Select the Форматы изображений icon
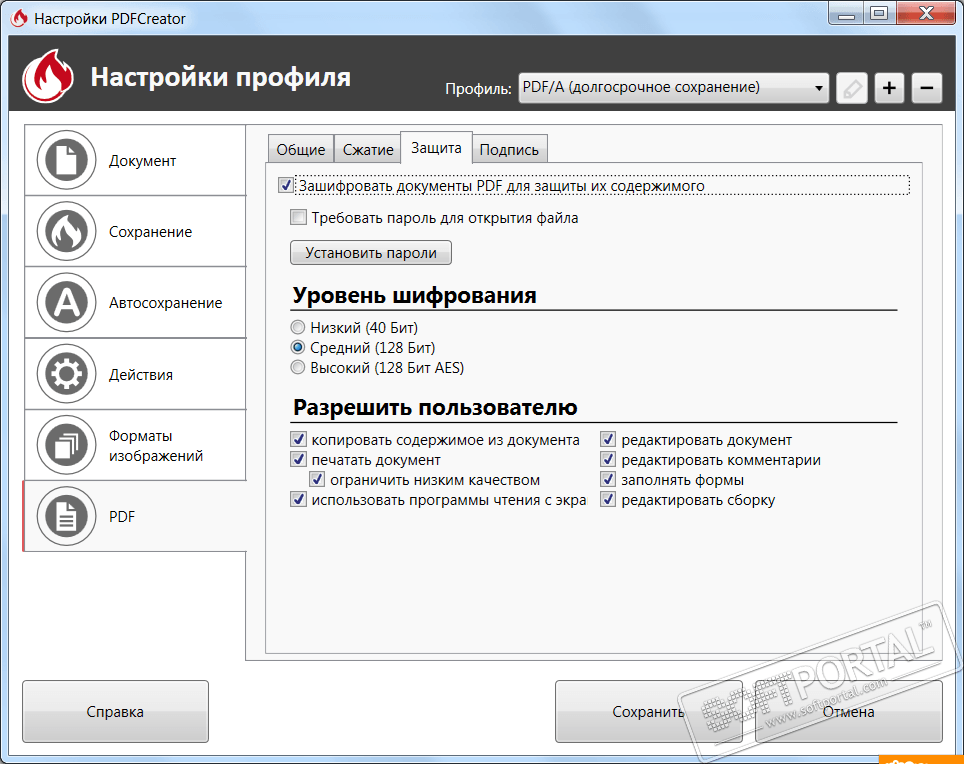Screen dimensions: 964x764 coord(66,445)
